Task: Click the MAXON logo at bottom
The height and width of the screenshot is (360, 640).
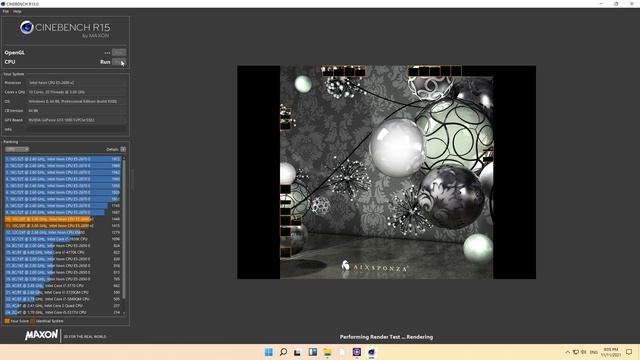Action: point(41,335)
